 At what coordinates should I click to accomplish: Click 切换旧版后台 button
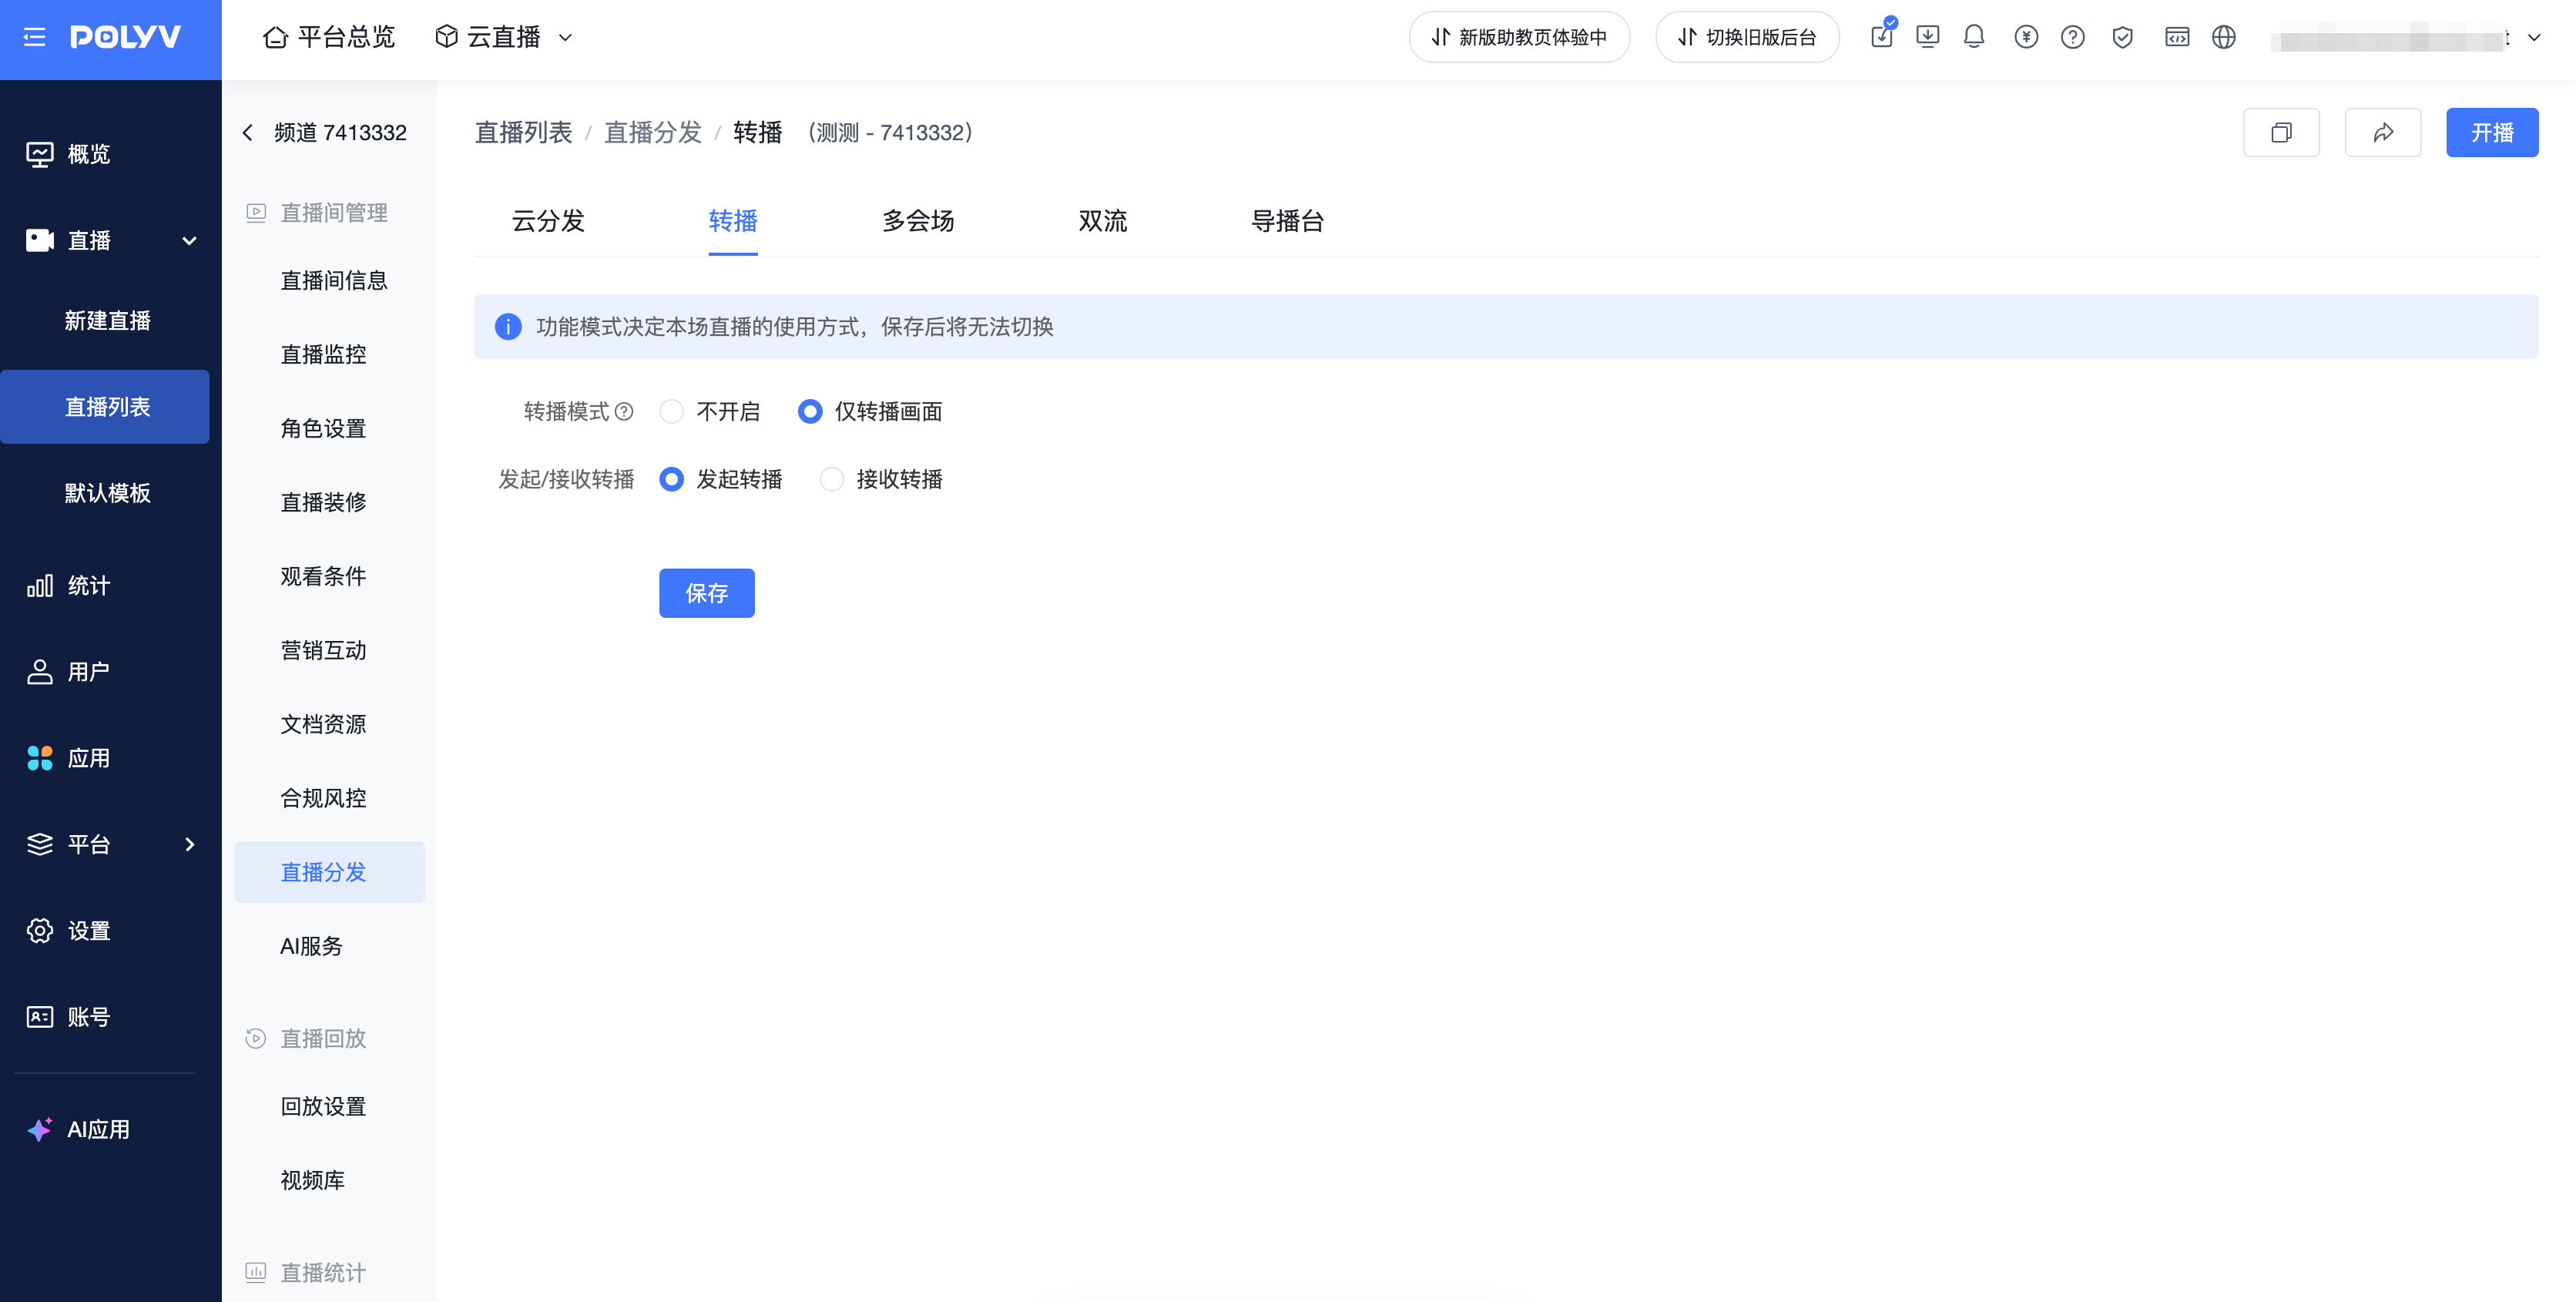tap(1748, 37)
